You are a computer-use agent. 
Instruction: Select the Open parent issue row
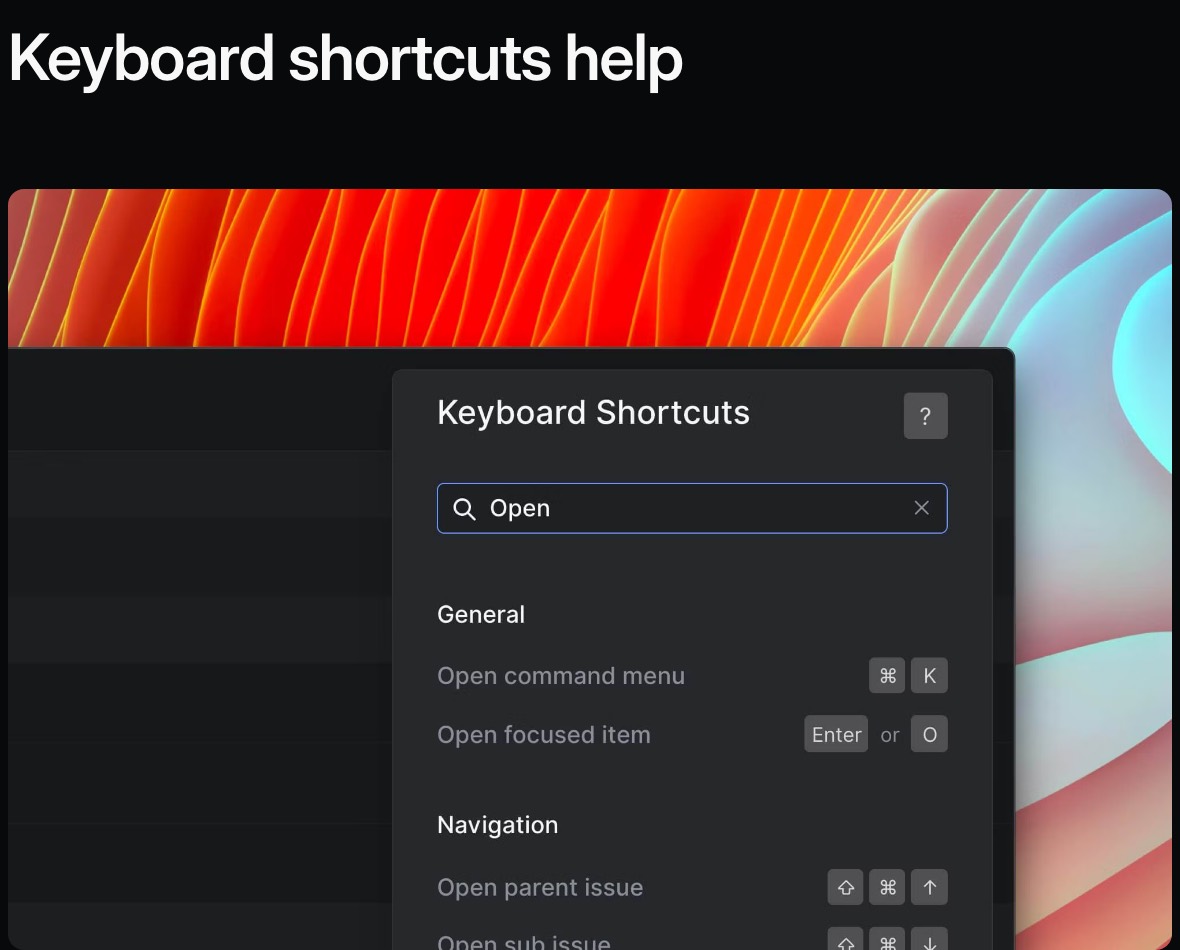coord(692,887)
